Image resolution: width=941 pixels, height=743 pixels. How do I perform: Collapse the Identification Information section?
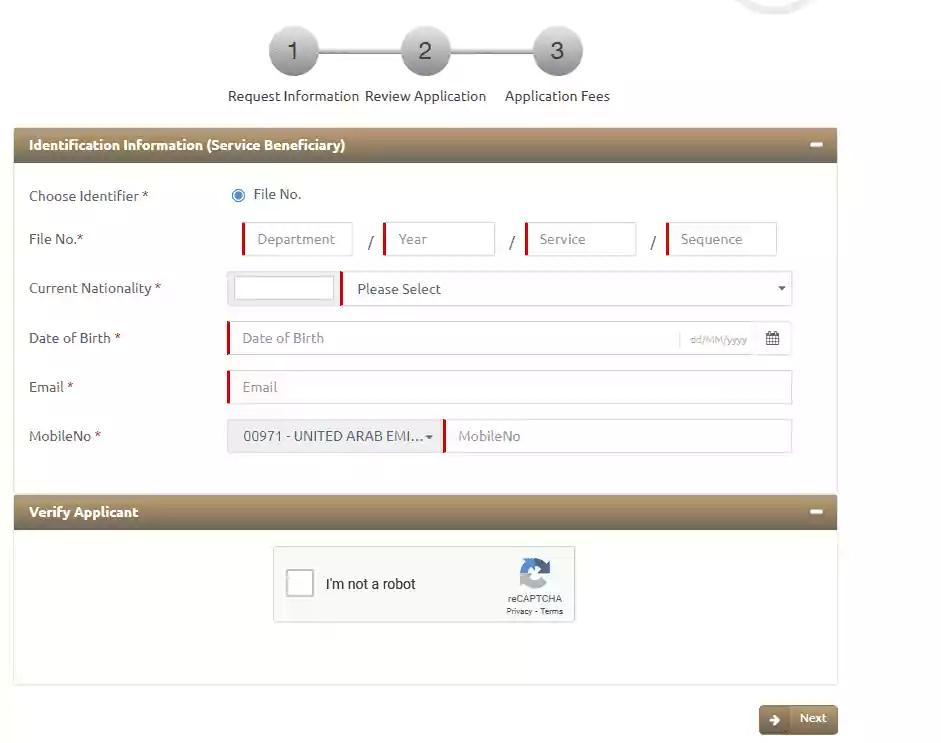[816, 145]
